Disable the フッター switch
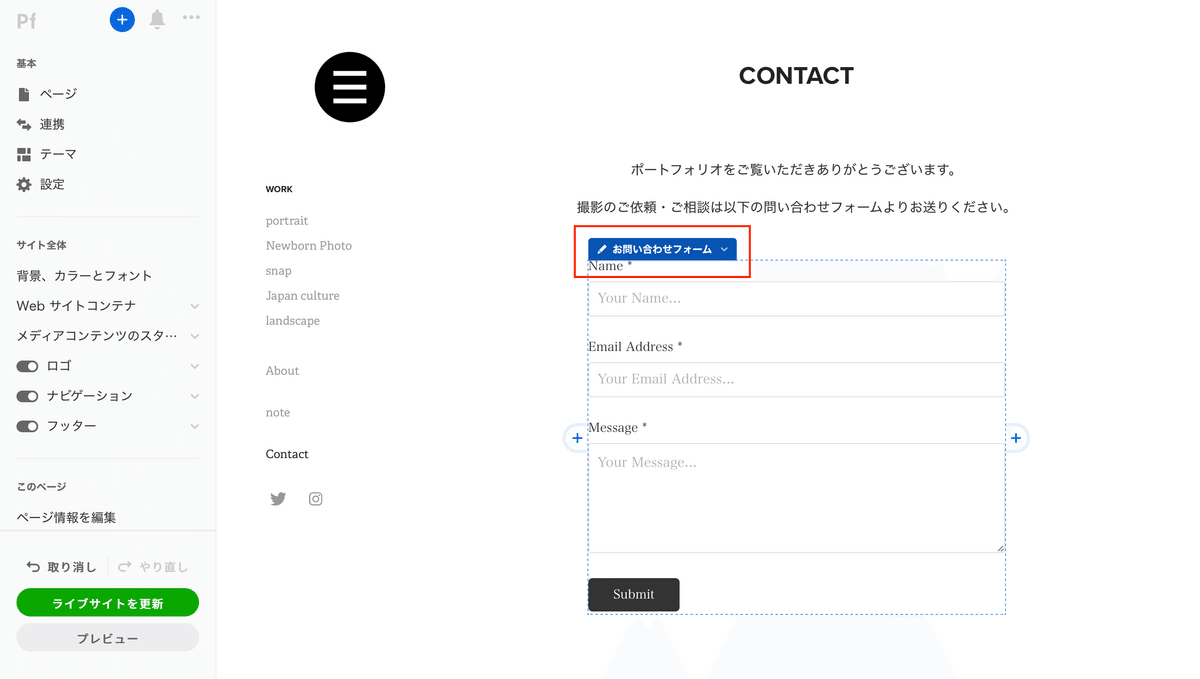 coord(27,426)
